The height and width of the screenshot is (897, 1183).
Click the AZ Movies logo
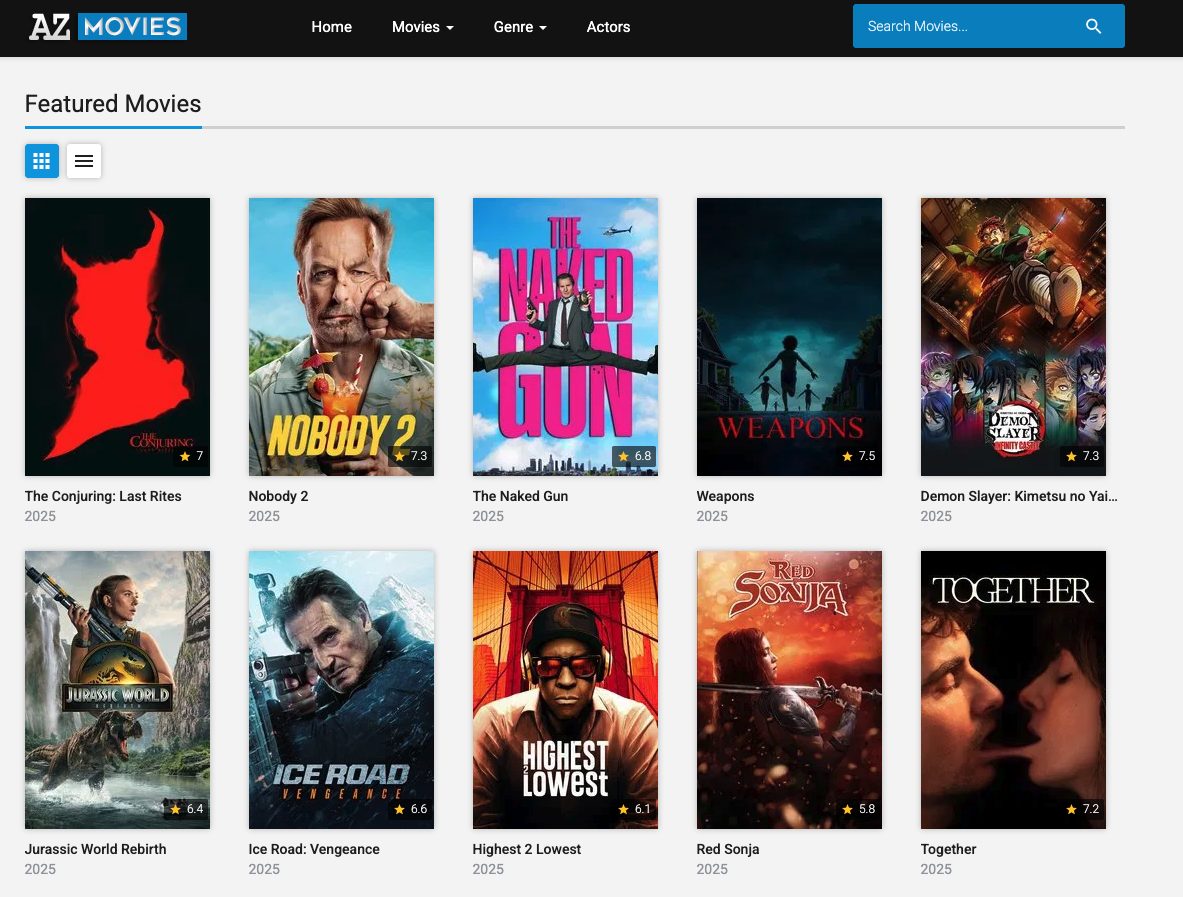tap(108, 27)
